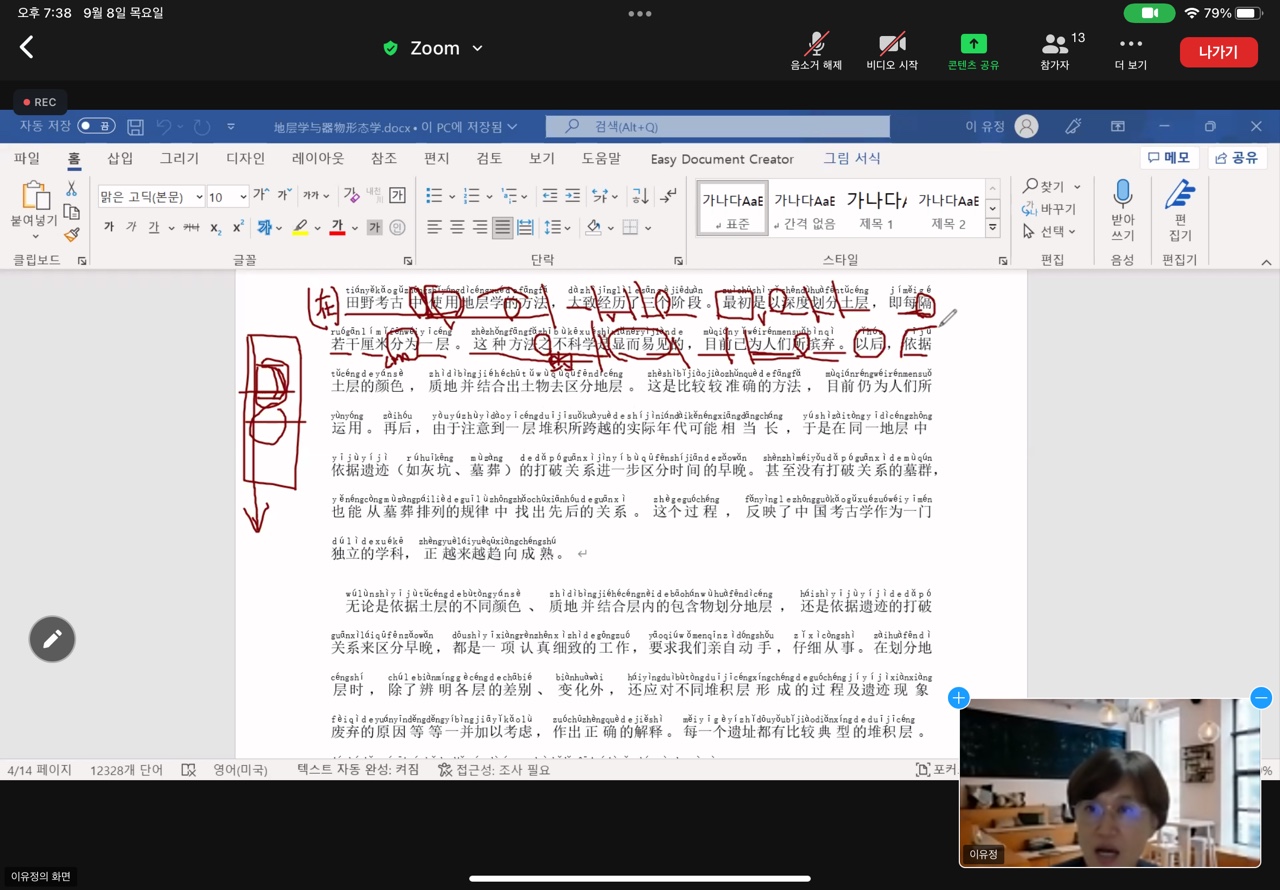This screenshot has width=1280, height=890.
Task: Click the strikethrough formatting icon
Action: 191,228
